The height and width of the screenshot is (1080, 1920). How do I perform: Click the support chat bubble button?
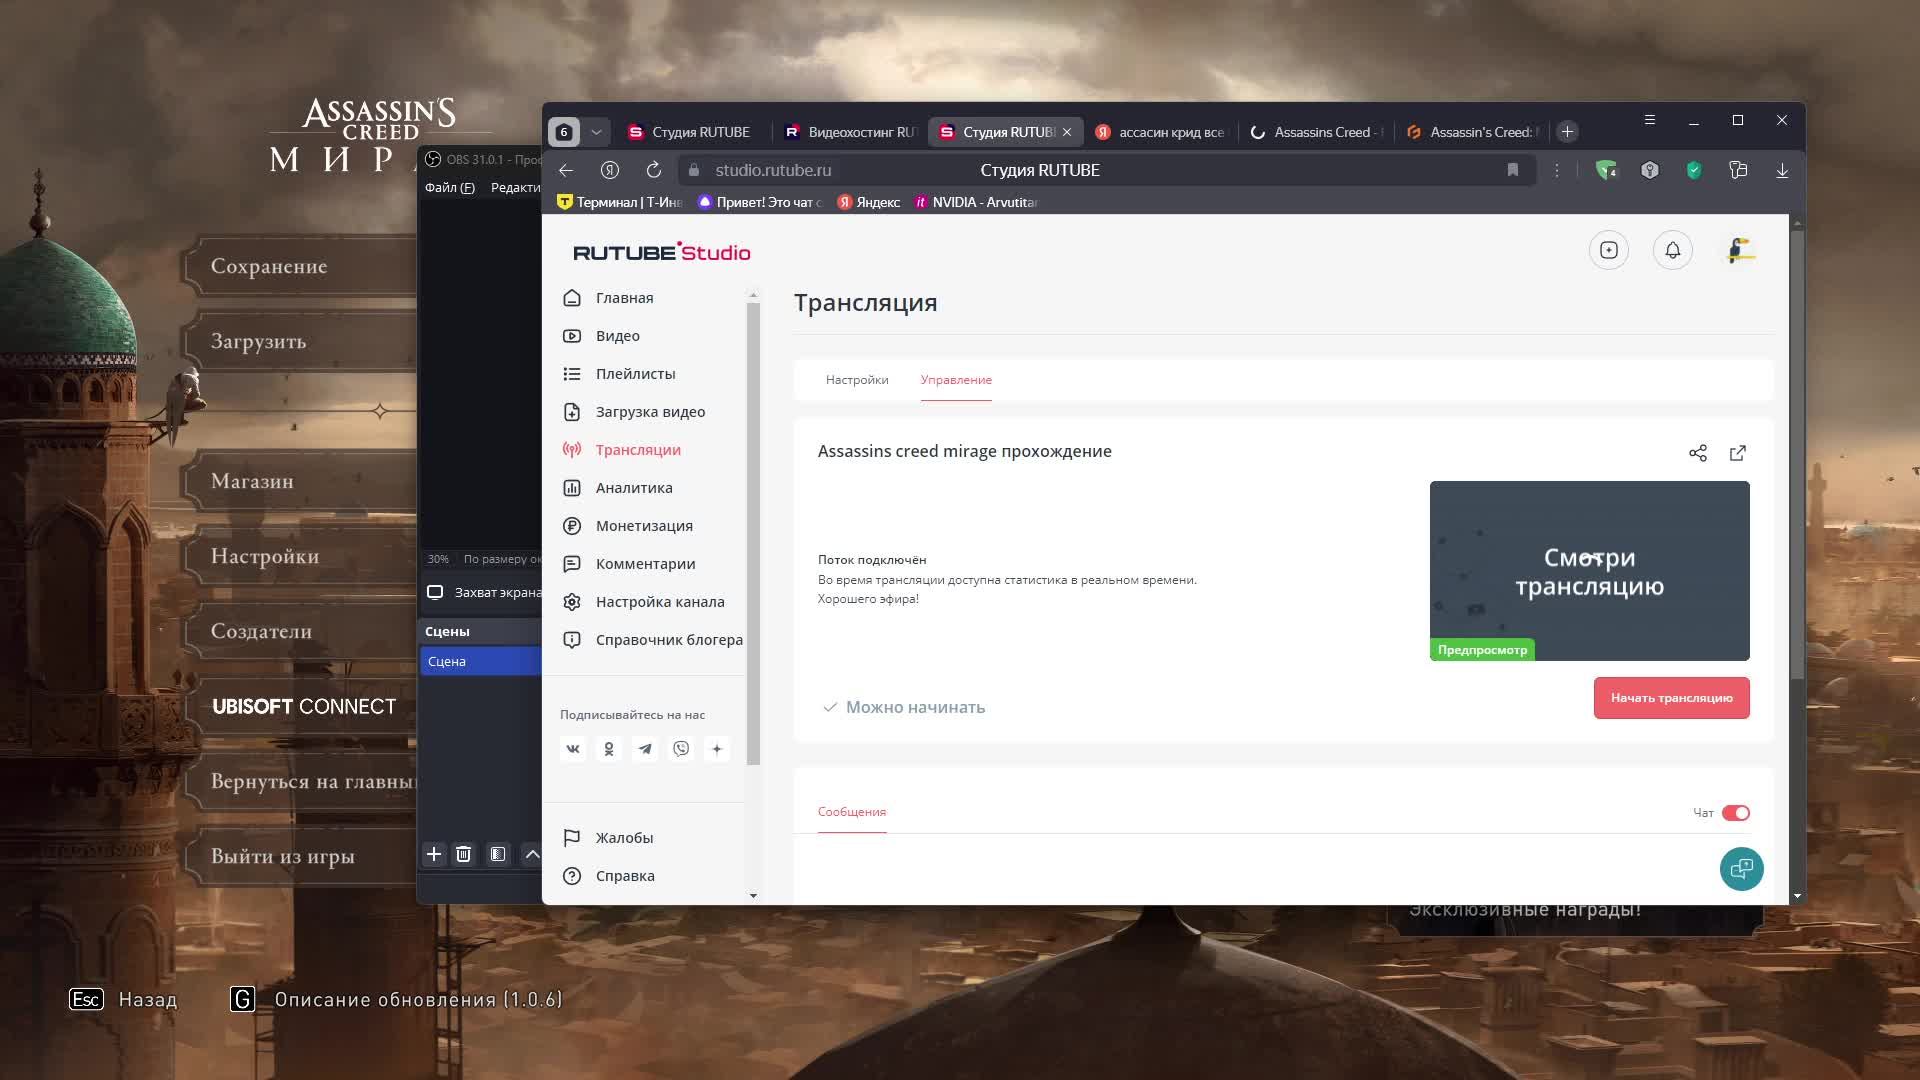pos(1741,868)
